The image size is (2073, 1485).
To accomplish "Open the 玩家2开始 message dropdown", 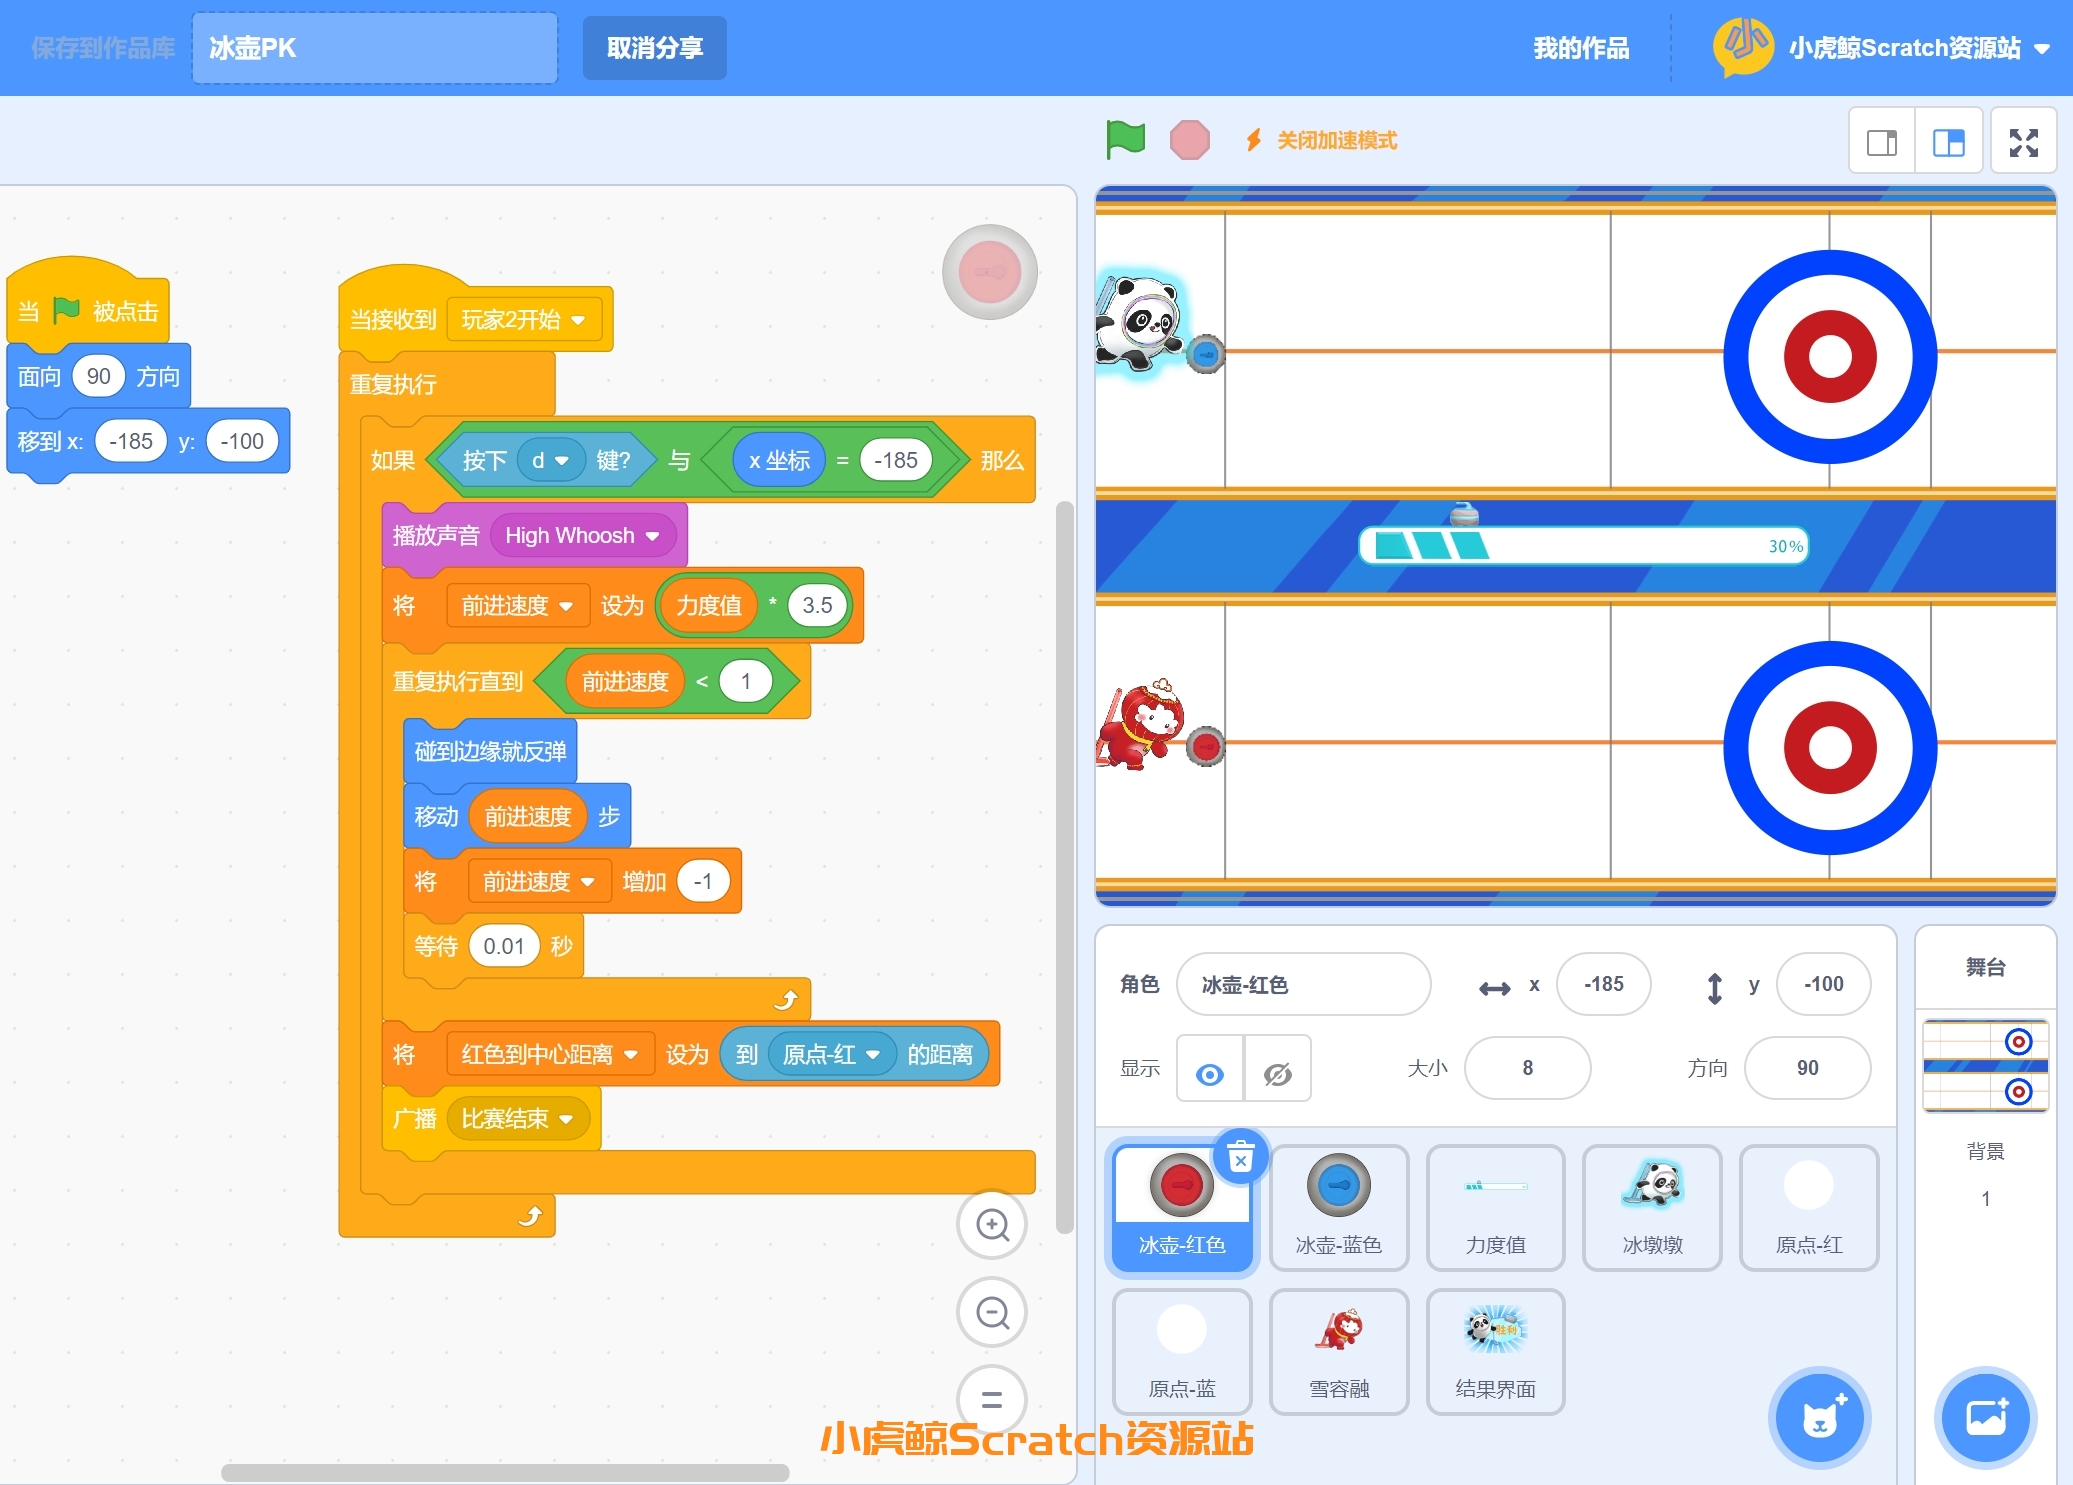I will (523, 320).
